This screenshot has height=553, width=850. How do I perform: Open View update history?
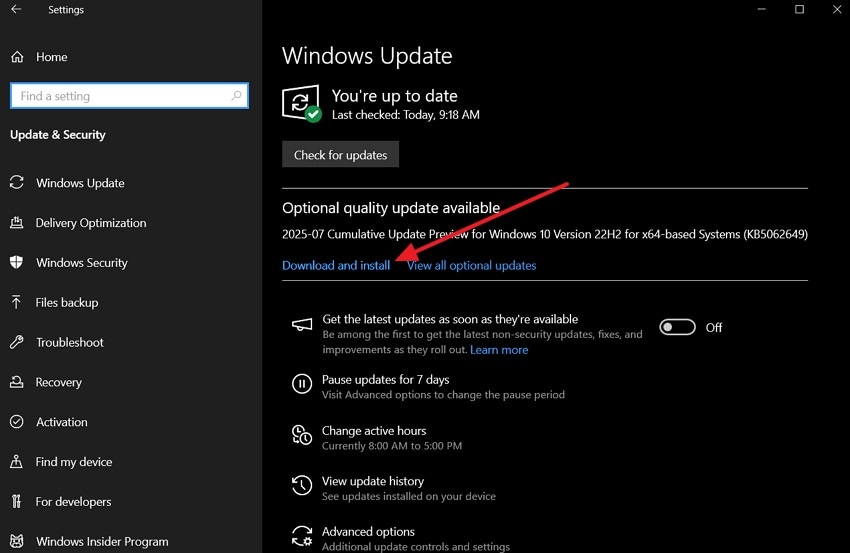point(373,481)
